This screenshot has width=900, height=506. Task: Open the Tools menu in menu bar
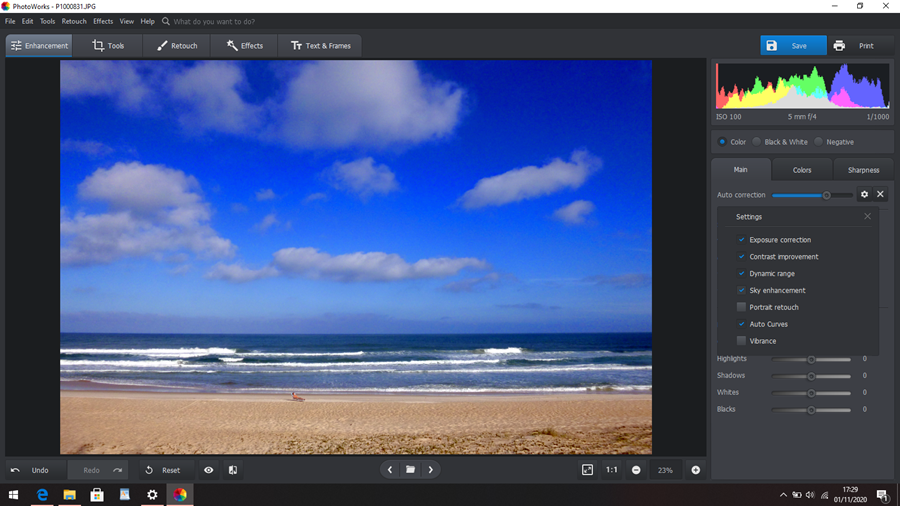(47, 21)
